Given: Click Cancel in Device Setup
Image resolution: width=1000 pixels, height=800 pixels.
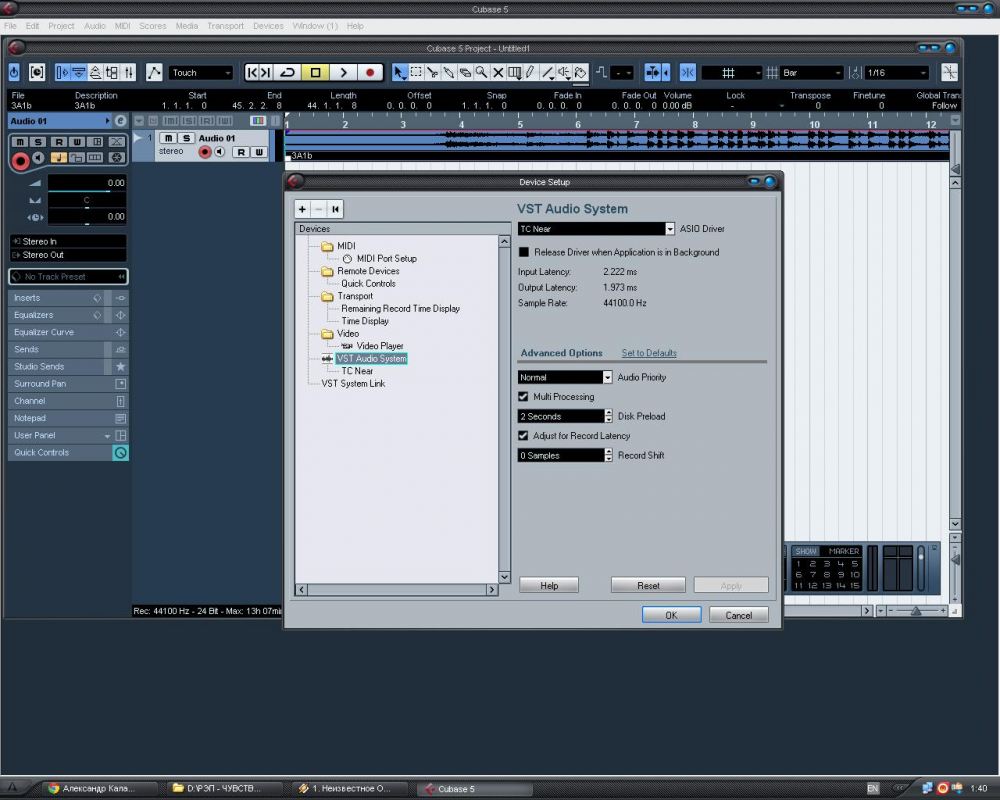Looking at the screenshot, I should 739,615.
